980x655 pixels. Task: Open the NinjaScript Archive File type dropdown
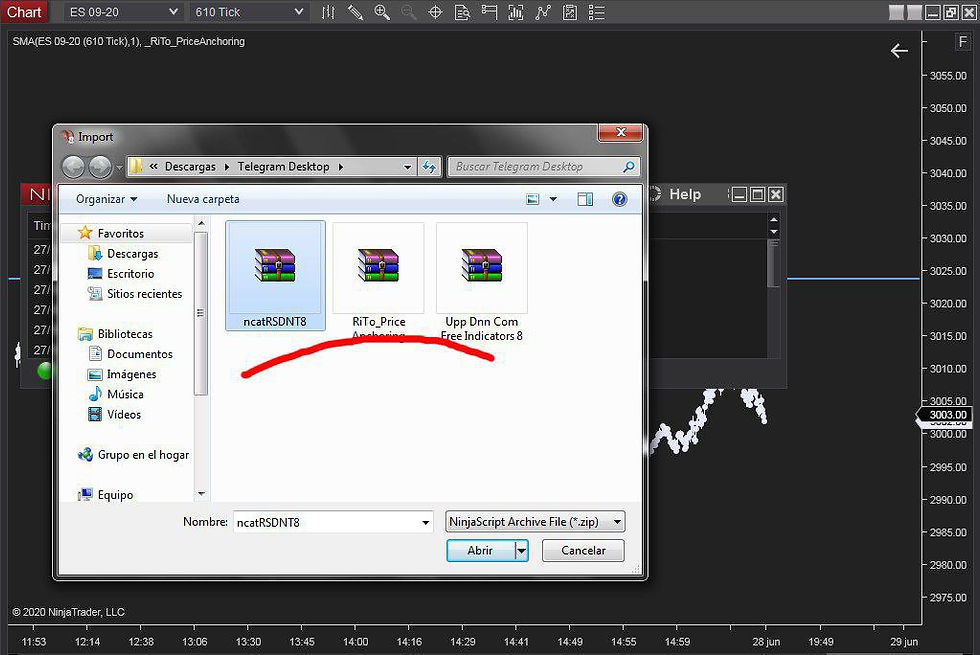point(535,522)
